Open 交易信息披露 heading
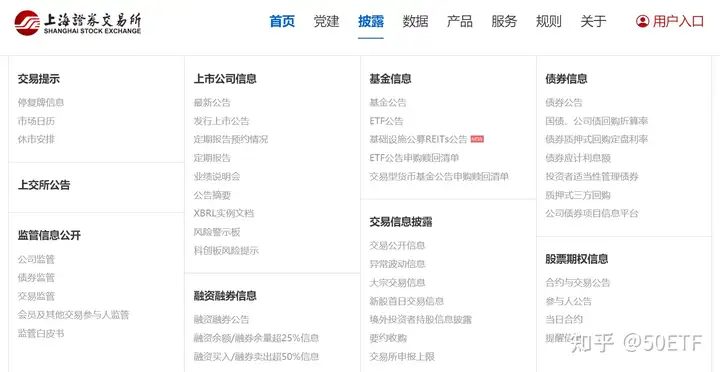Image resolution: width=720 pixels, height=372 pixels. pyautogui.click(x=401, y=222)
